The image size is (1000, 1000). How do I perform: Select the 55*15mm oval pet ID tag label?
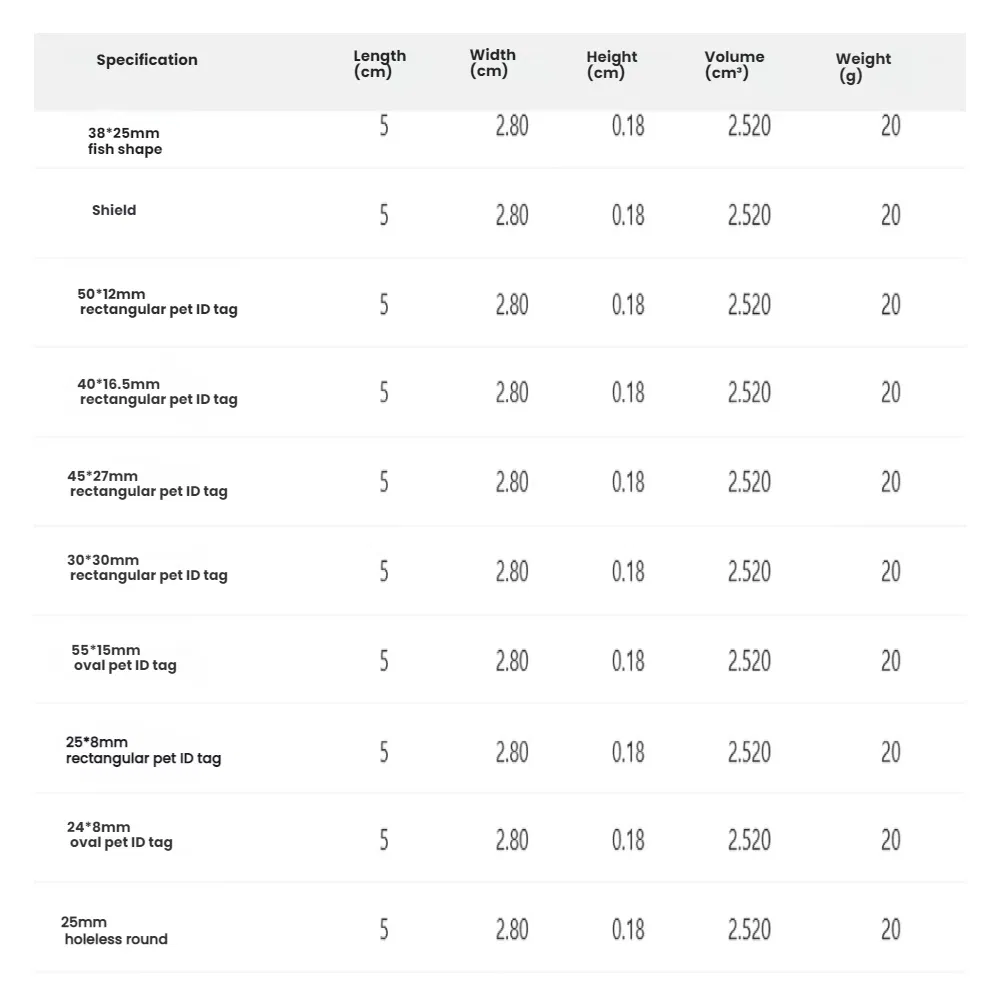[x=125, y=658]
